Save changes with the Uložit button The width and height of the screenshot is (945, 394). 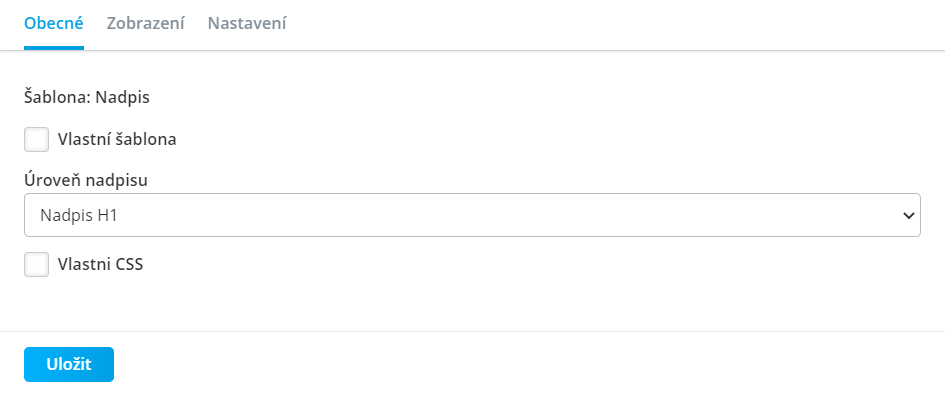(69, 364)
